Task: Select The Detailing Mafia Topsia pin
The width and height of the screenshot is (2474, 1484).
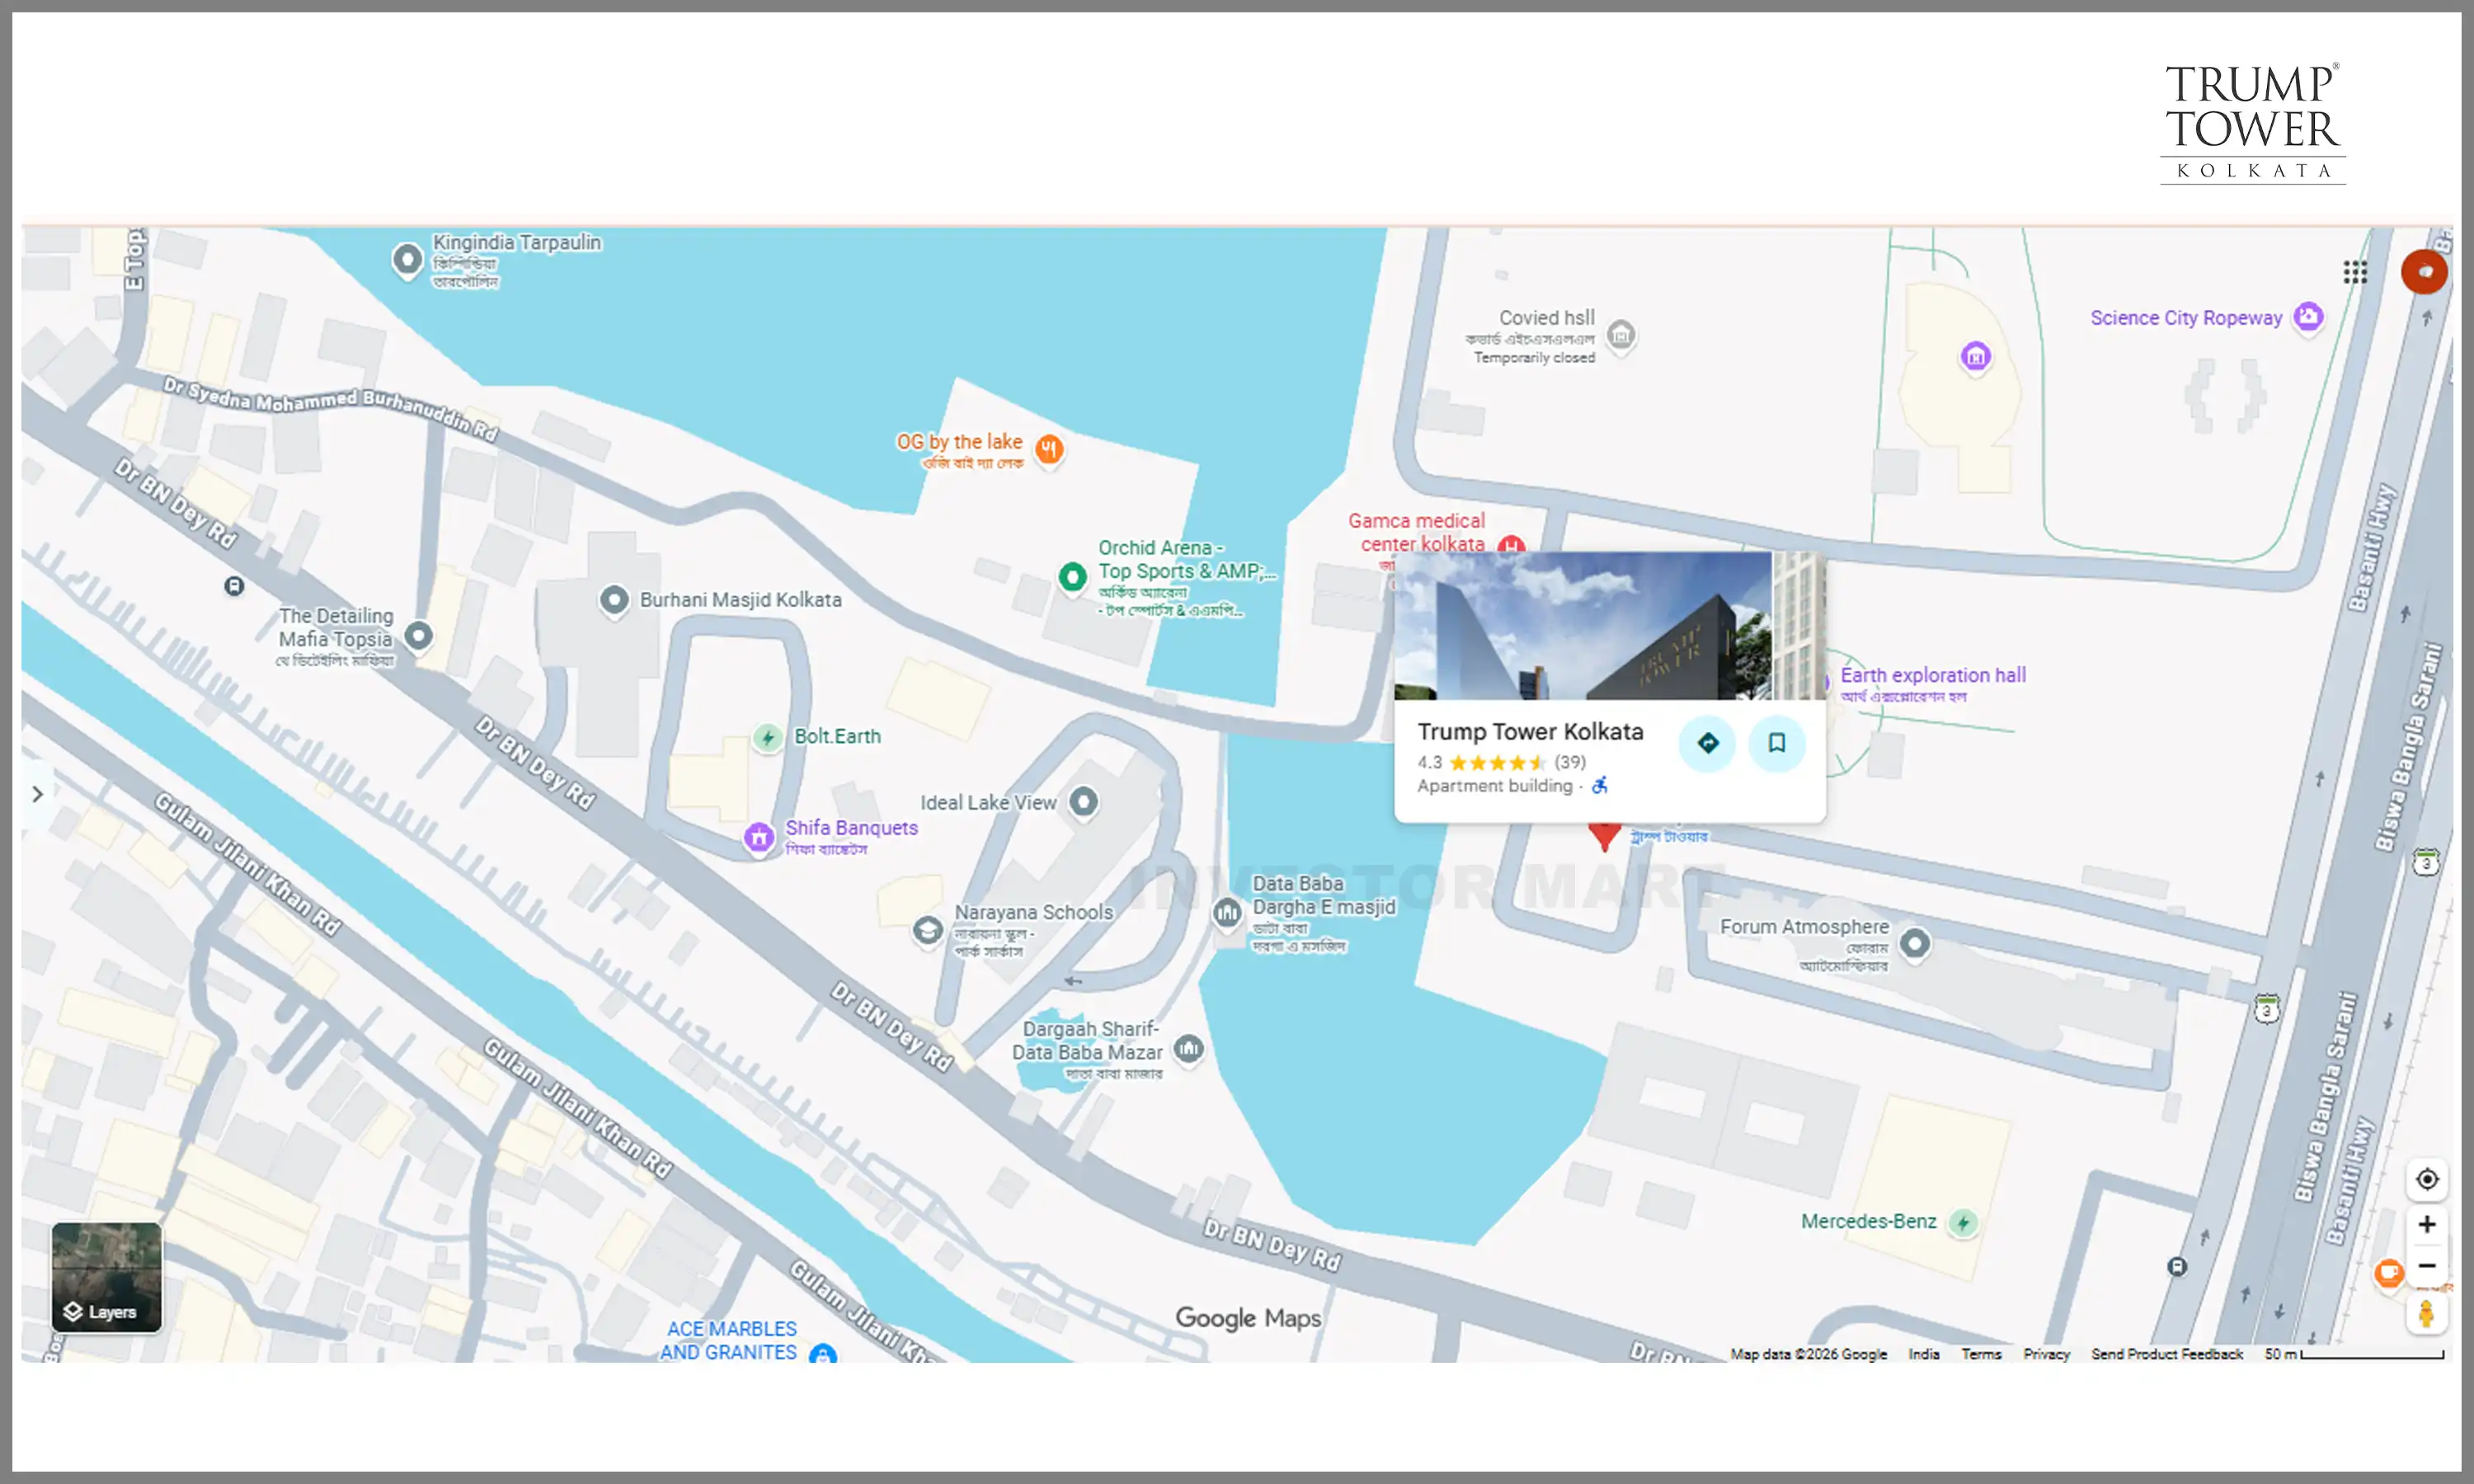Action: click(419, 636)
